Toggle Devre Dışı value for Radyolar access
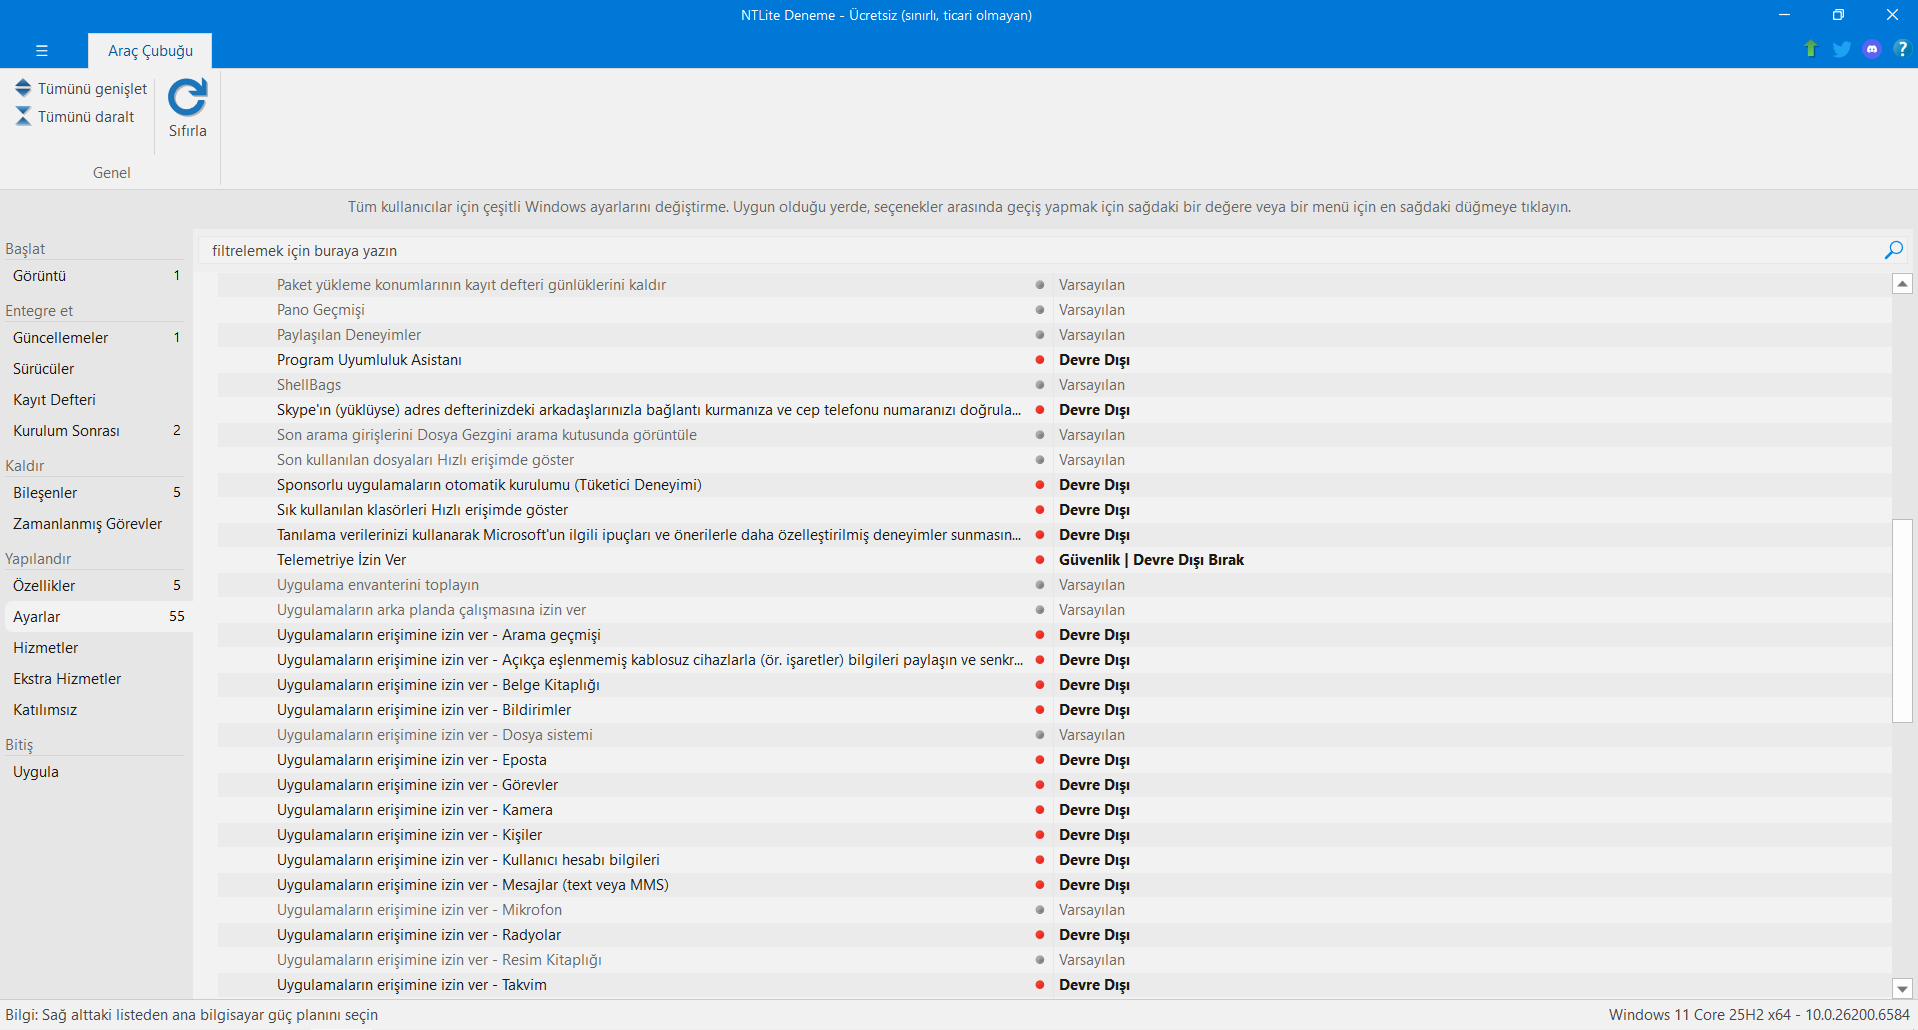 tap(1094, 935)
